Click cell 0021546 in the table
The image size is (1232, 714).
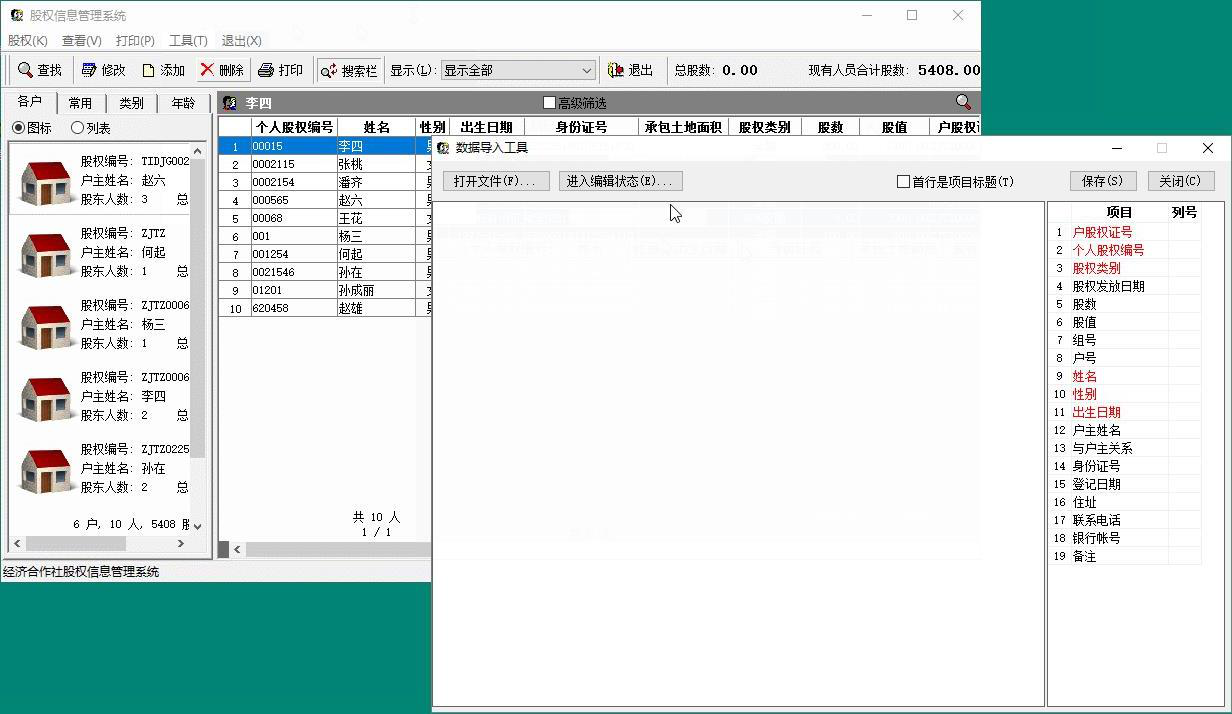coord(294,272)
